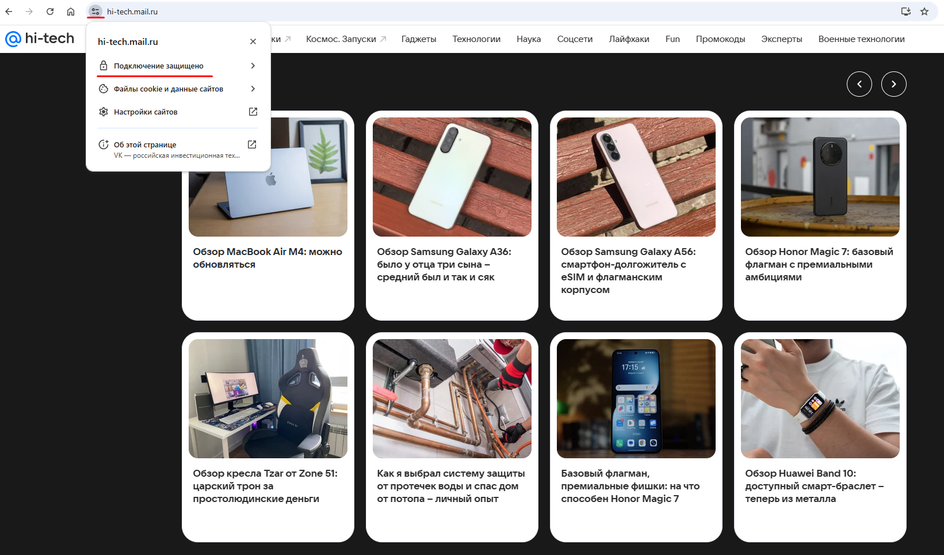The image size is (944, 555).
Task: Open the Эксперты navigation section
Action: (x=781, y=39)
